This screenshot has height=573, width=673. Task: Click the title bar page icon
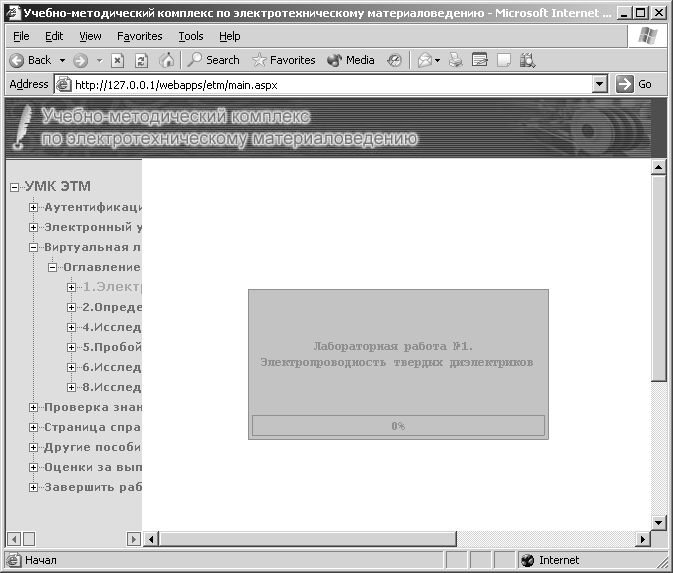tap(13, 12)
